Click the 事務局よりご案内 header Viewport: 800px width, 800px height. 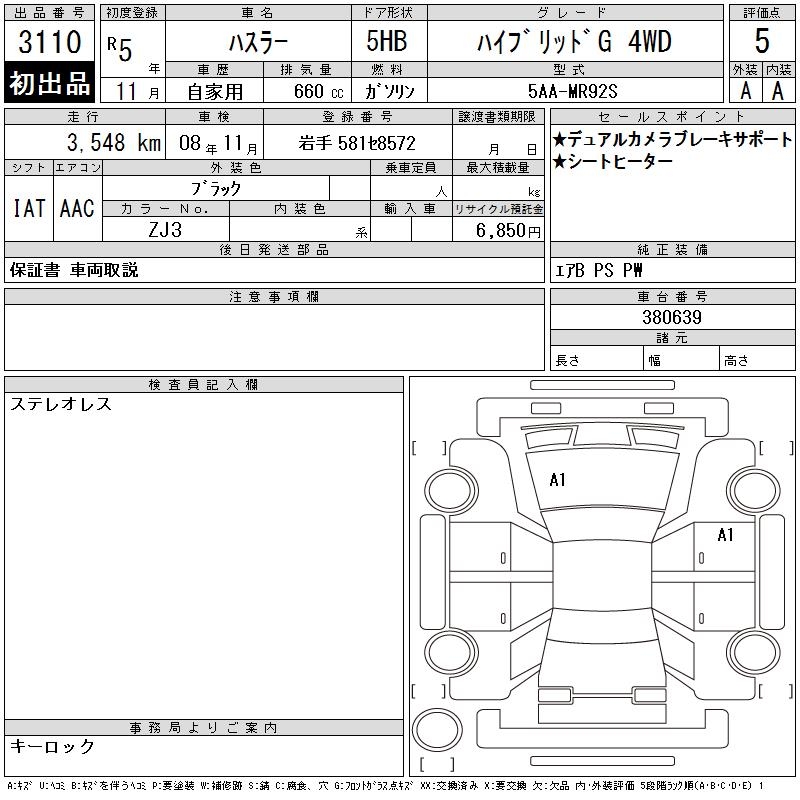pyautogui.click(x=204, y=728)
